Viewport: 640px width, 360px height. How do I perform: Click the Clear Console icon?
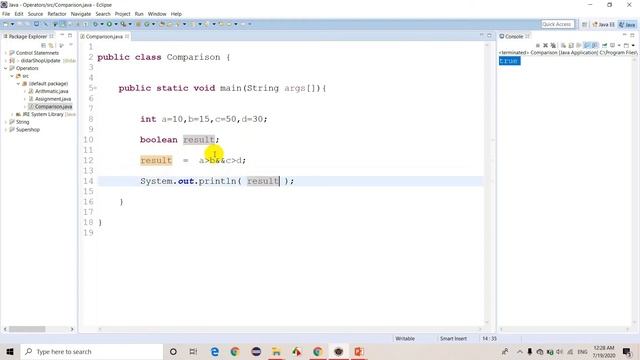pyautogui.click(x=563, y=45)
